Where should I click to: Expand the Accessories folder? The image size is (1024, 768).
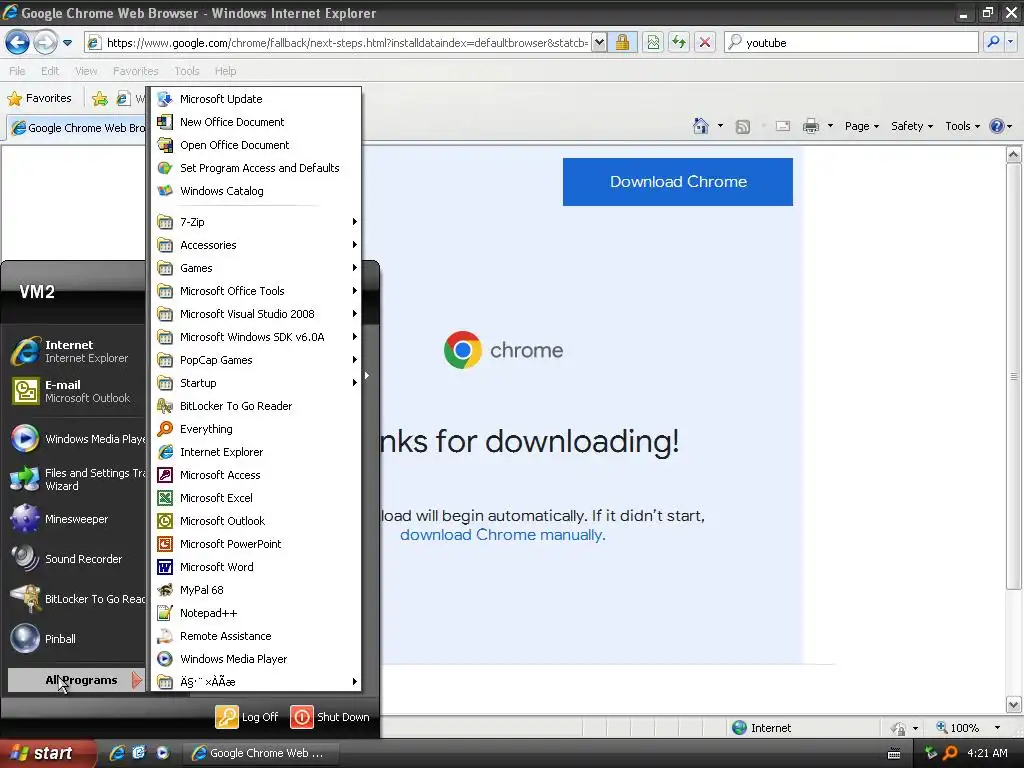pos(256,245)
